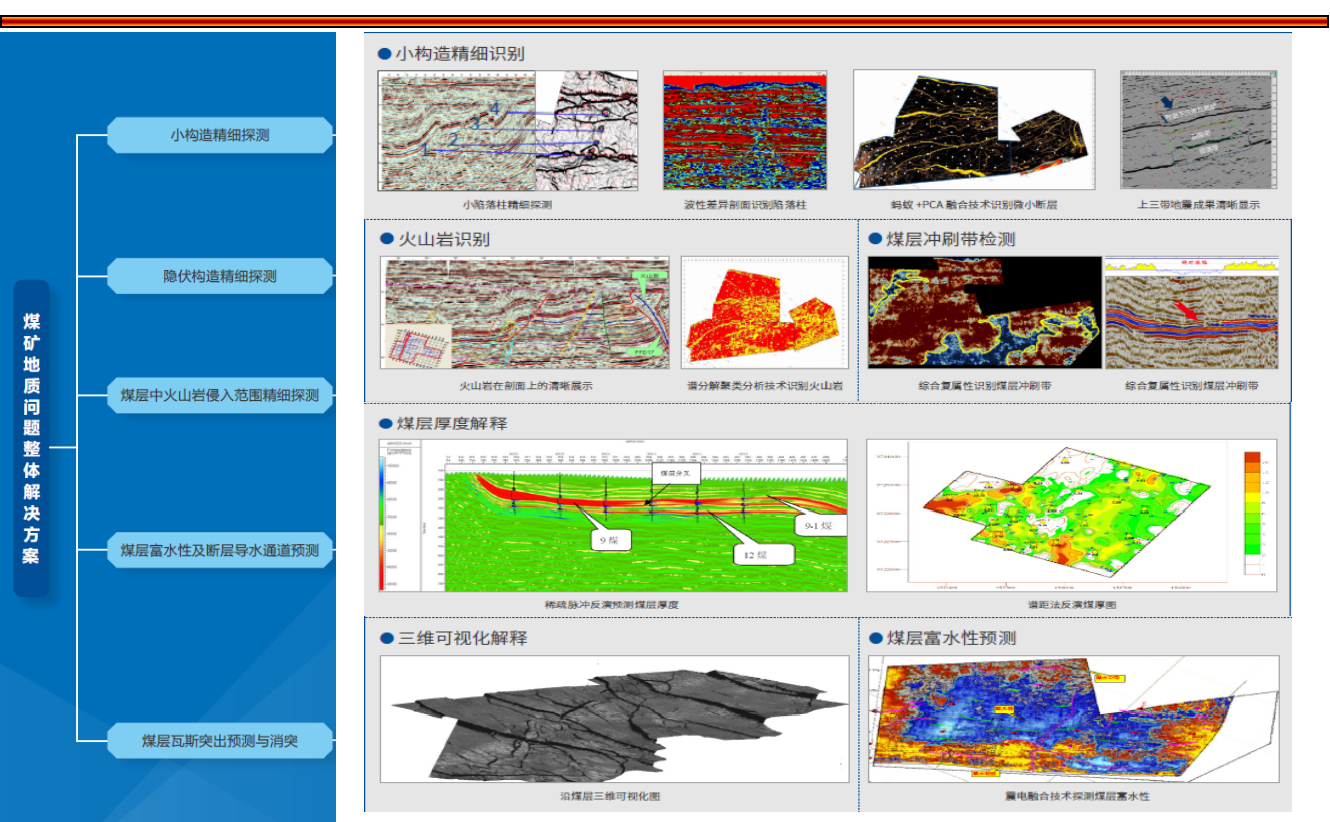Open the 谱分解聚类分析 red-yellow map

[764, 313]
